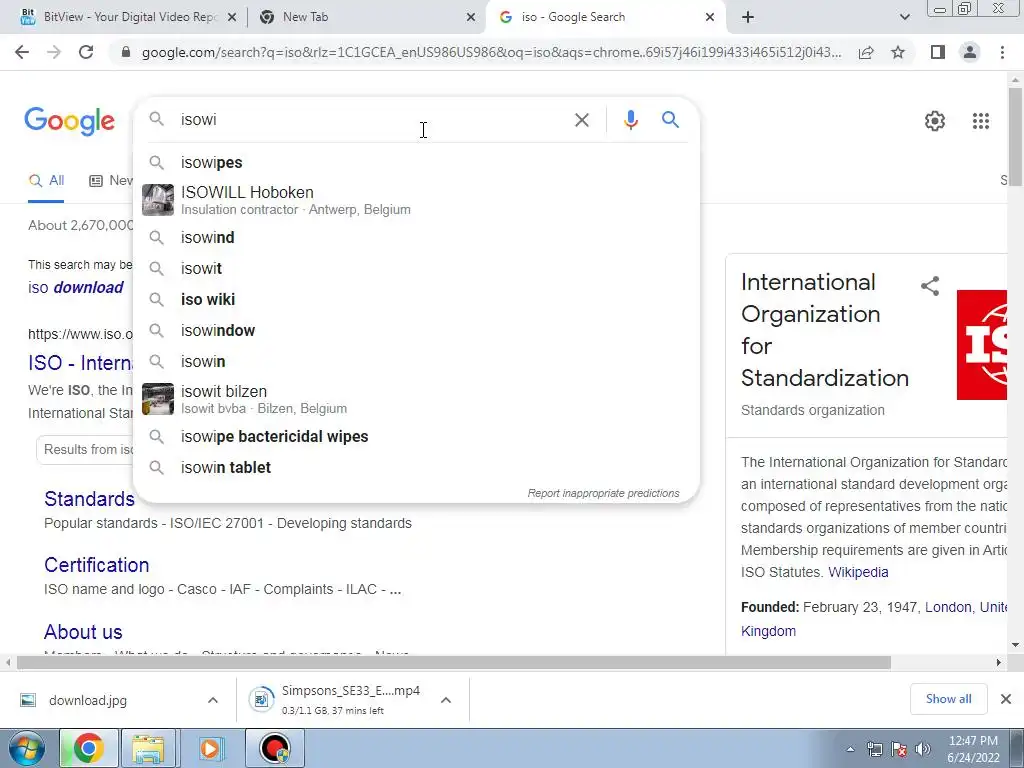Image resolution: width=1024 pixels, height=768 pixels.
Task: Open Chrome three-dot menu
Action: [1002, 52]
